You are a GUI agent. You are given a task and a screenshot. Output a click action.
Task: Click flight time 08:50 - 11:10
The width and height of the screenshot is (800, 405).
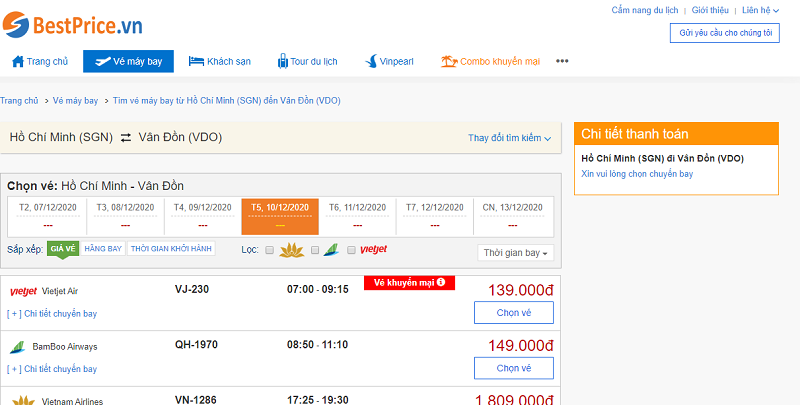[x=317, y=345]
